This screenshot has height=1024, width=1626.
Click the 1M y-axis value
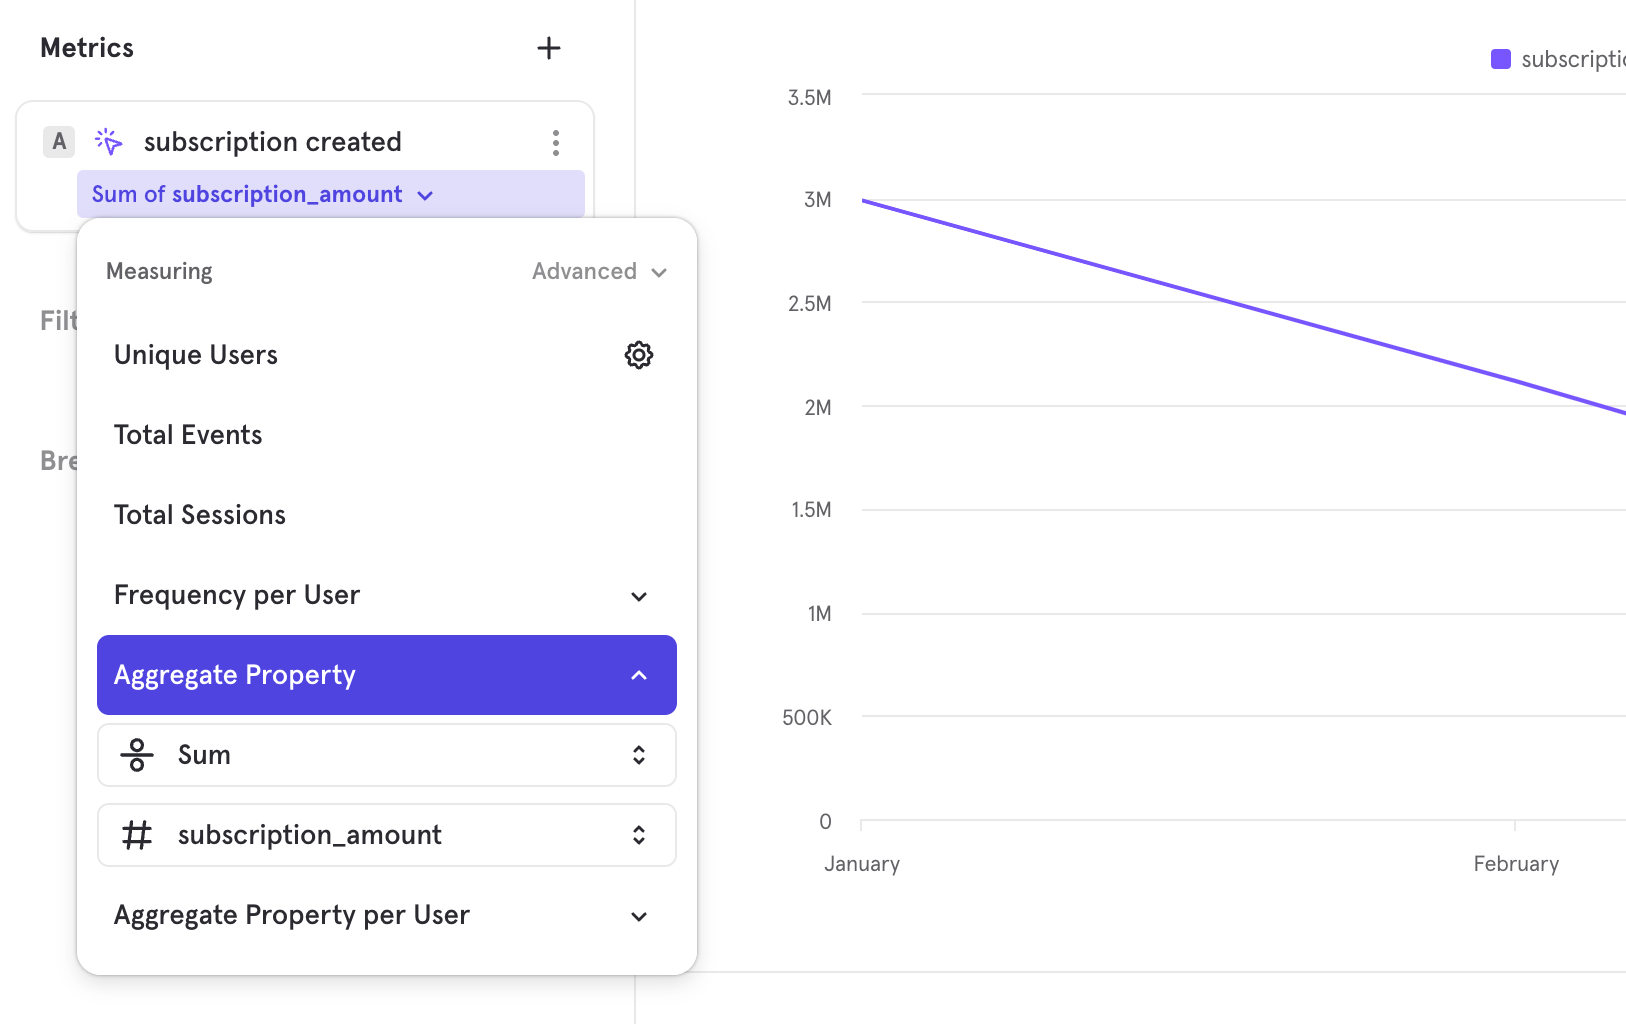coord(820,614)
